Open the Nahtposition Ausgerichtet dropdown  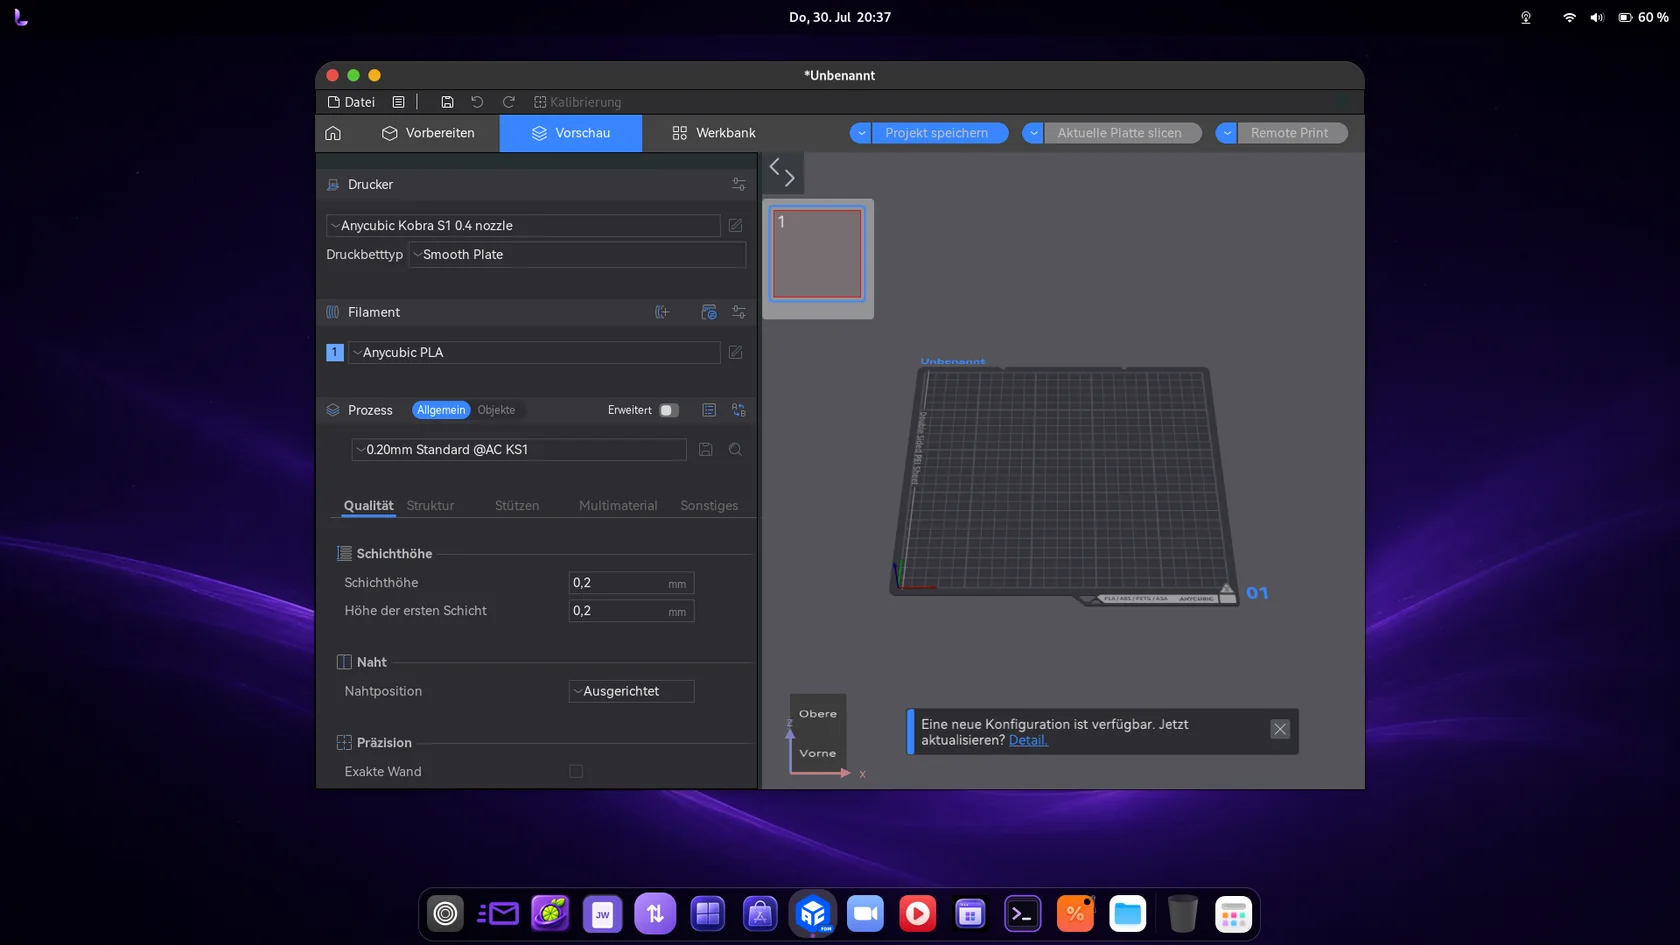pos(631,691)
